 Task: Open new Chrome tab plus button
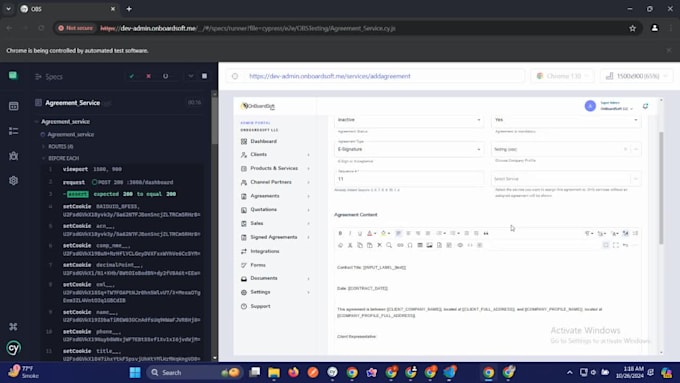click(x=129, y=9)
